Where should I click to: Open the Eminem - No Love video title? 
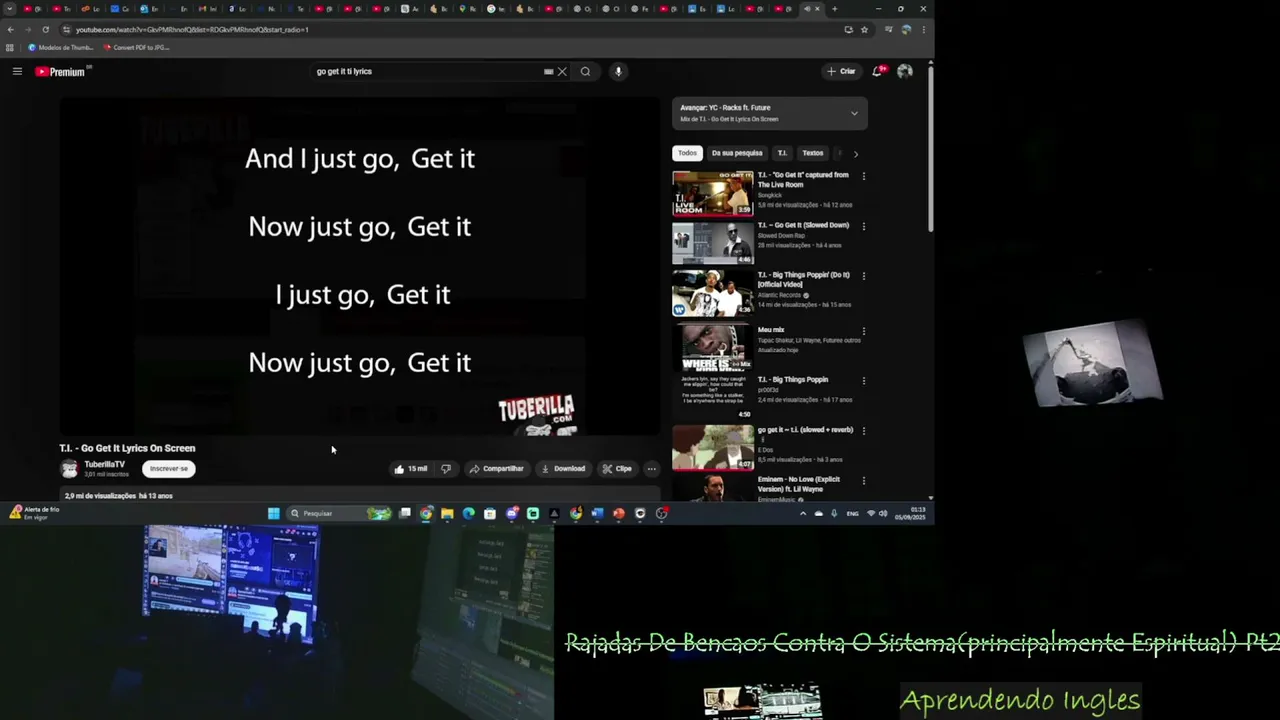pyautogui.click(x=798, y=484)
